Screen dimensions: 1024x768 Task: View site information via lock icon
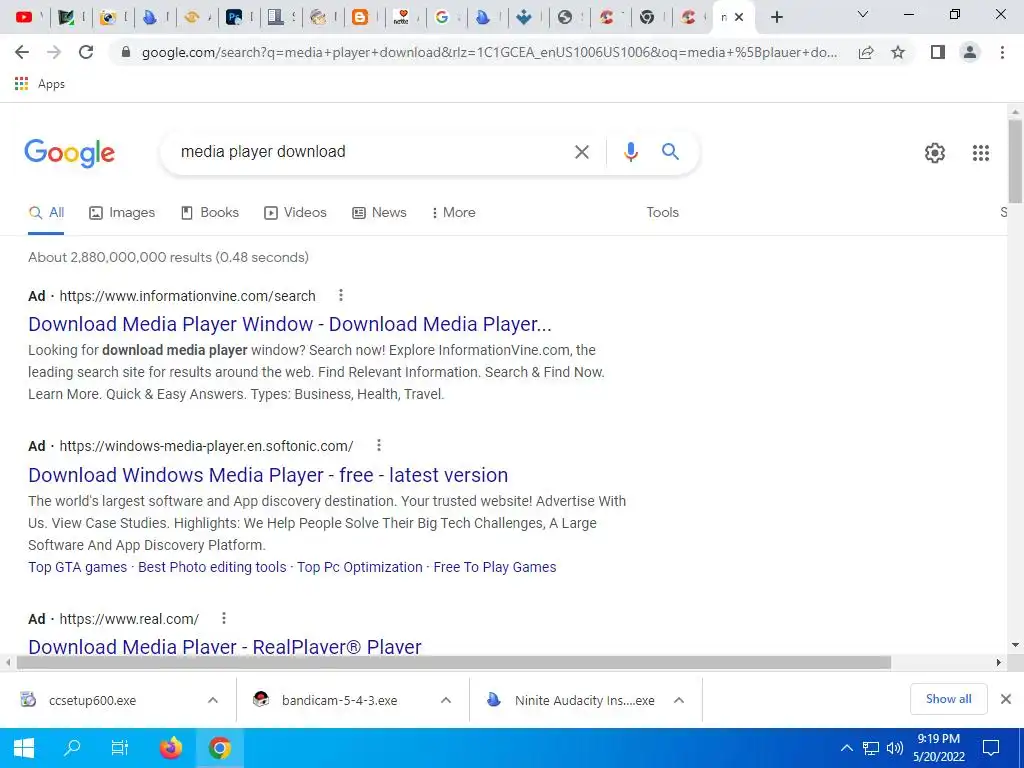[x=126, y=52]
